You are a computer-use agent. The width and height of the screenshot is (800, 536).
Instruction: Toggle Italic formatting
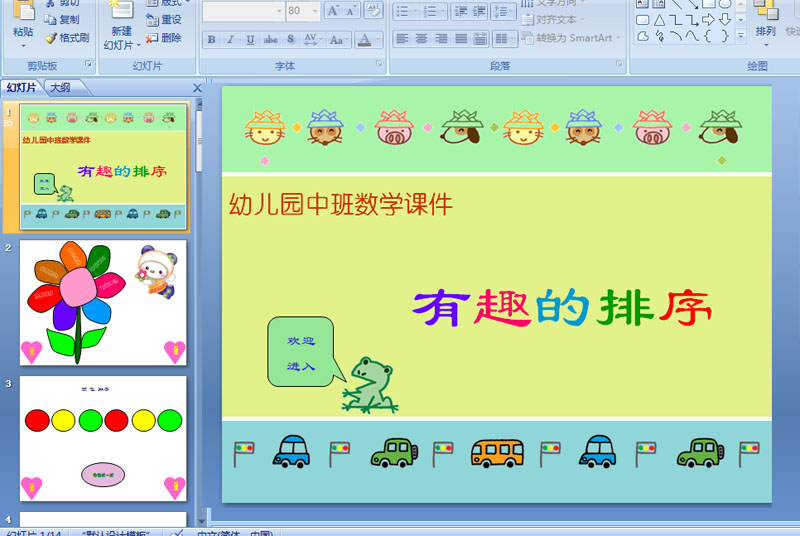tap(231, 39)
